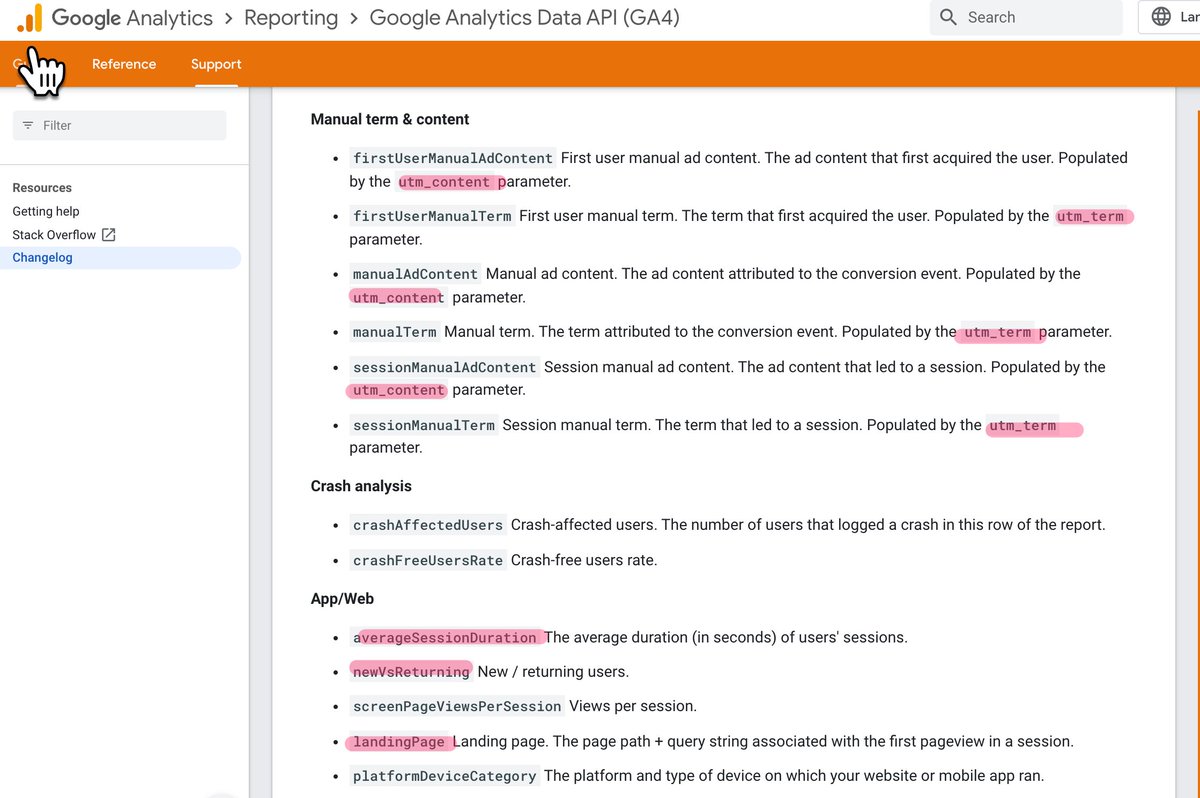Click the firstUserManualAdContent code term
The image size is (1200, 798).
coord(453,158)
